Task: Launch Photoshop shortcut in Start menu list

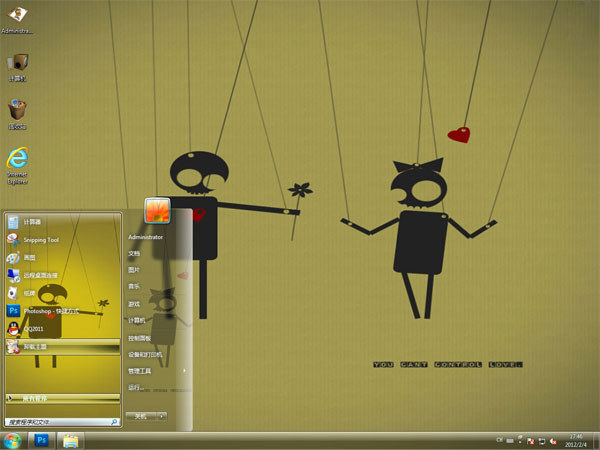Action: click(x=63, y=311)
